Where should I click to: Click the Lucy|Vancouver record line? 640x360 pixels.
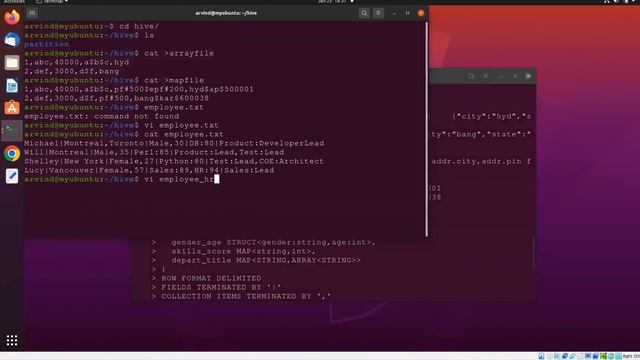(x=149, y=170)
